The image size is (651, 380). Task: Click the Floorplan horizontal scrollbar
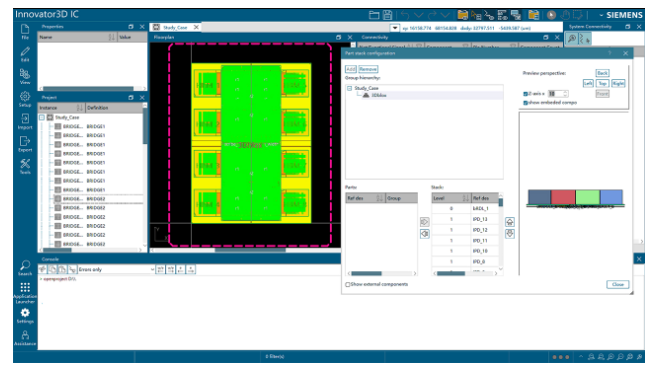click(250, 250)
